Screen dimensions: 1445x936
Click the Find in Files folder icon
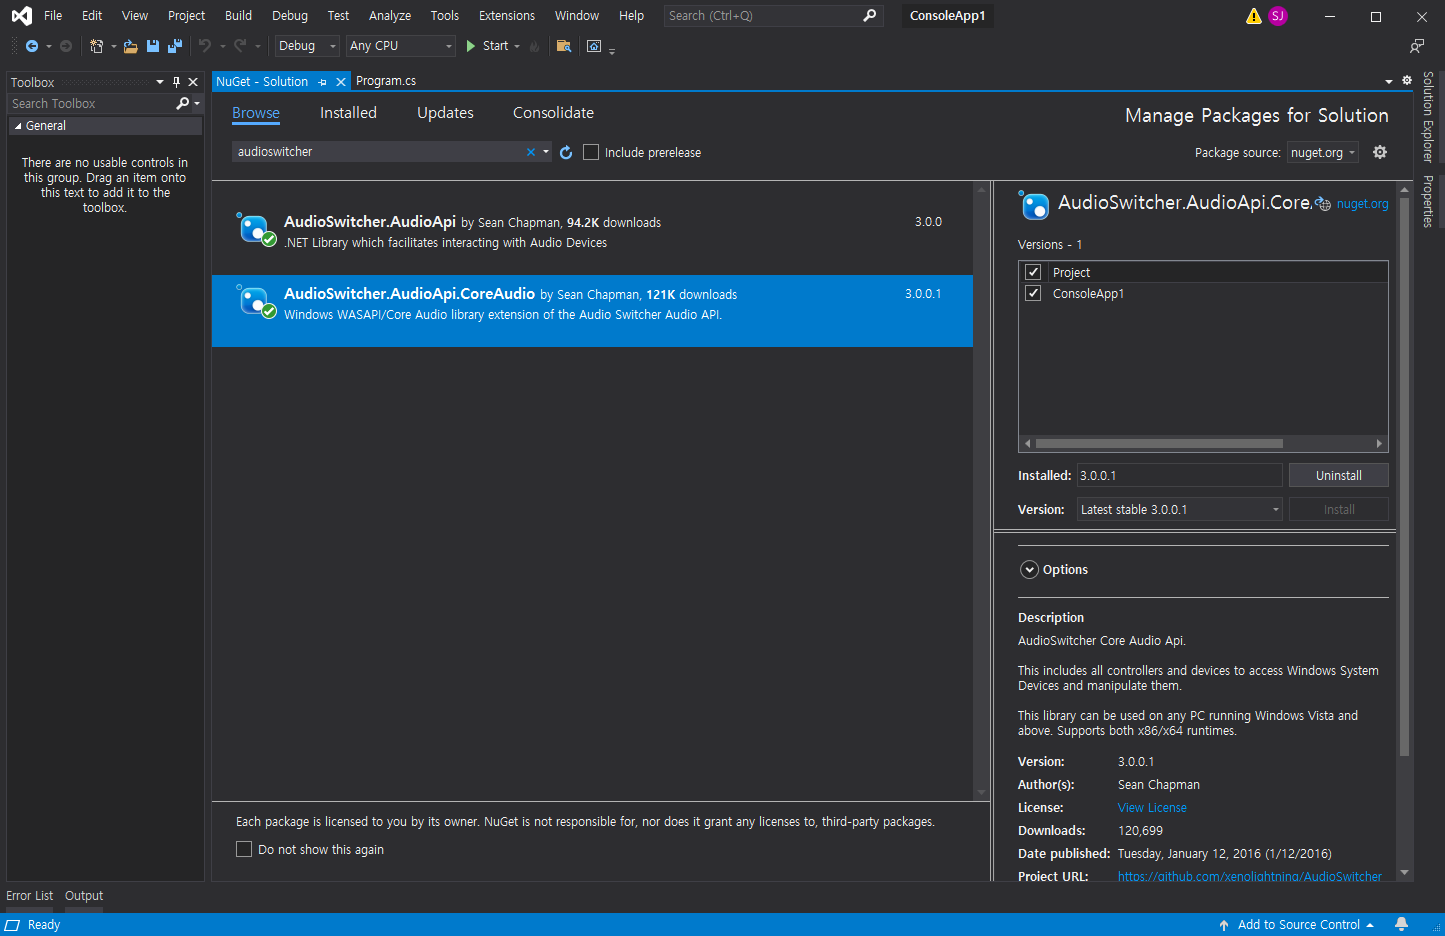[x=564, y=46]
